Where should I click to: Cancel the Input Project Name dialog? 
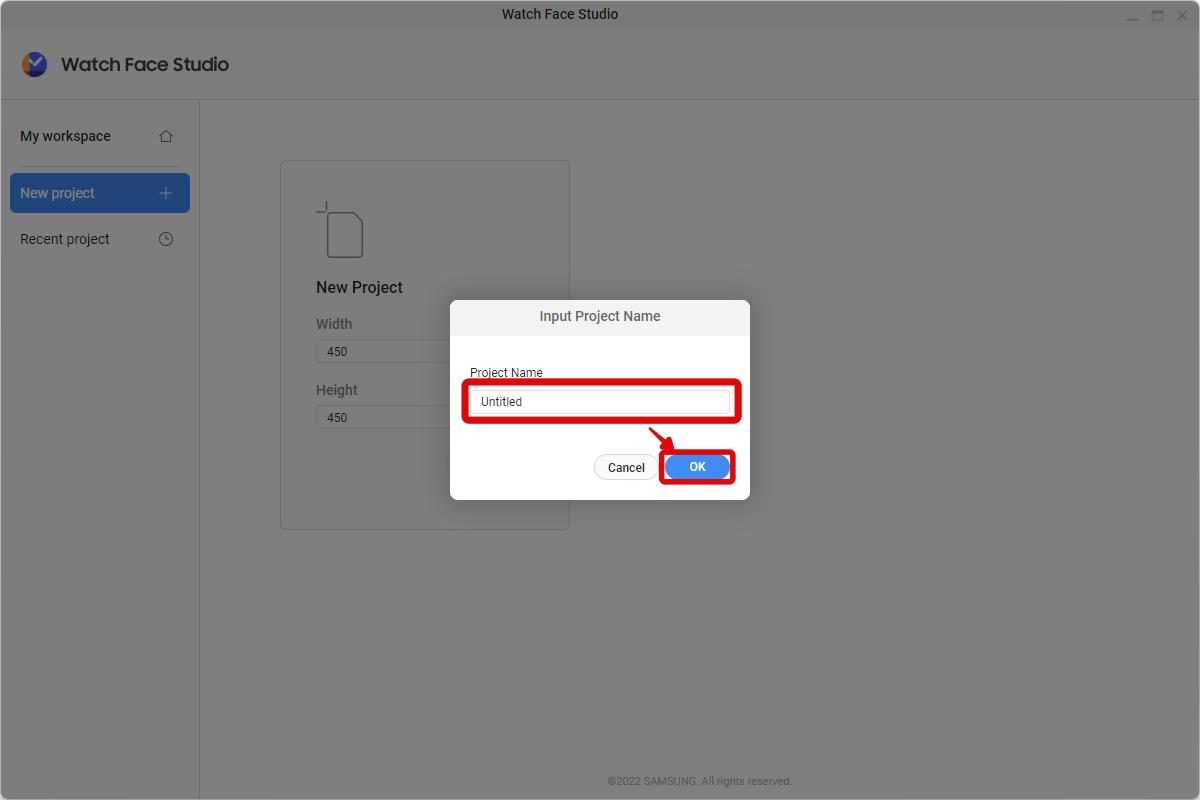point(626,467)
